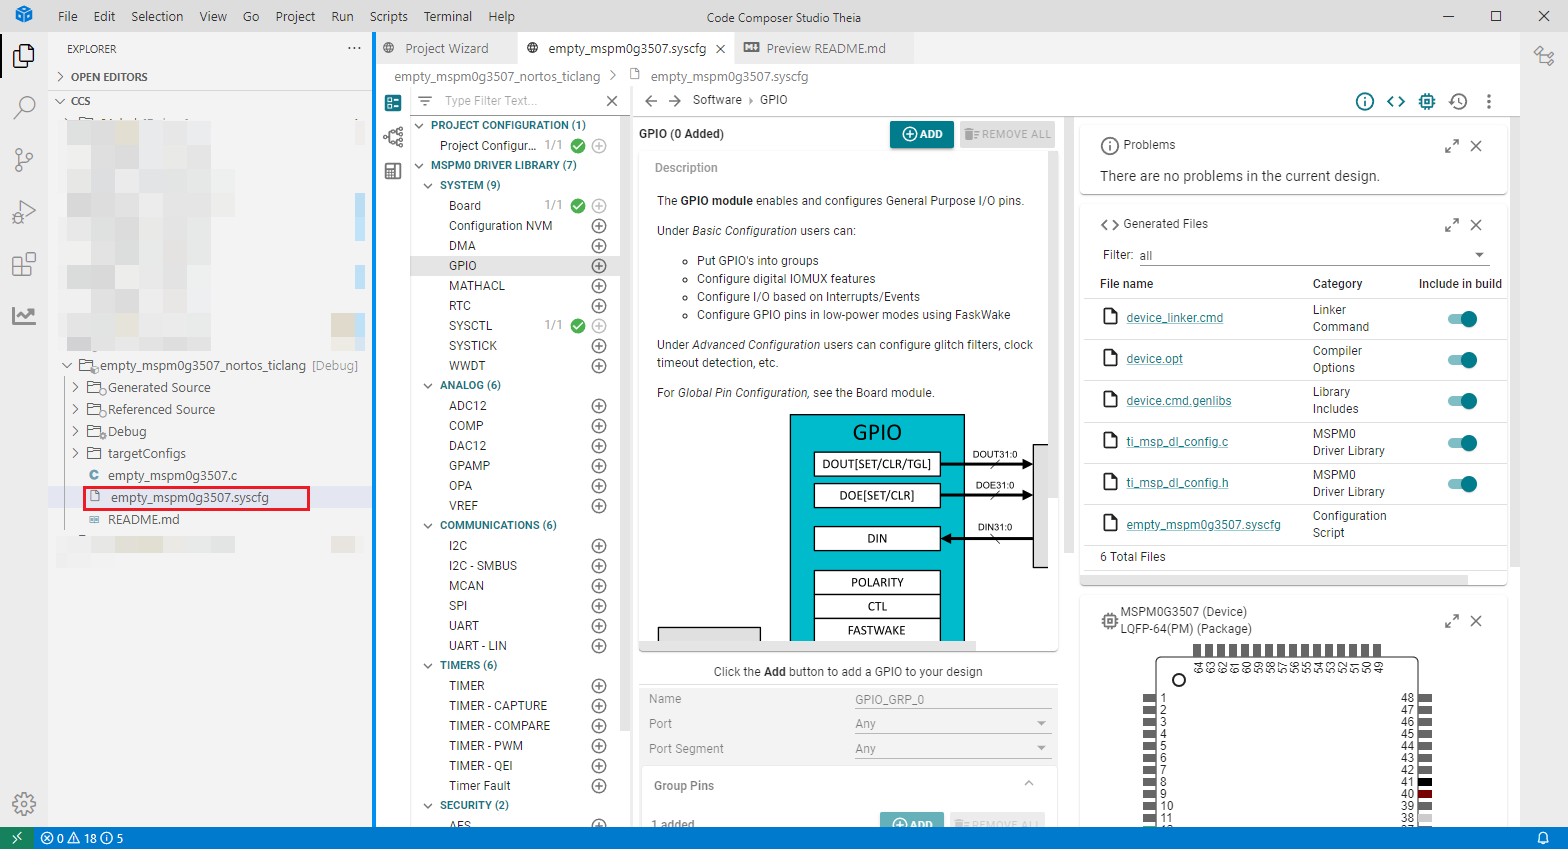The width and height of the screenshot is (1568, 849).
Task: Click the plus icon next to UART
Action: tap(599, 626)
